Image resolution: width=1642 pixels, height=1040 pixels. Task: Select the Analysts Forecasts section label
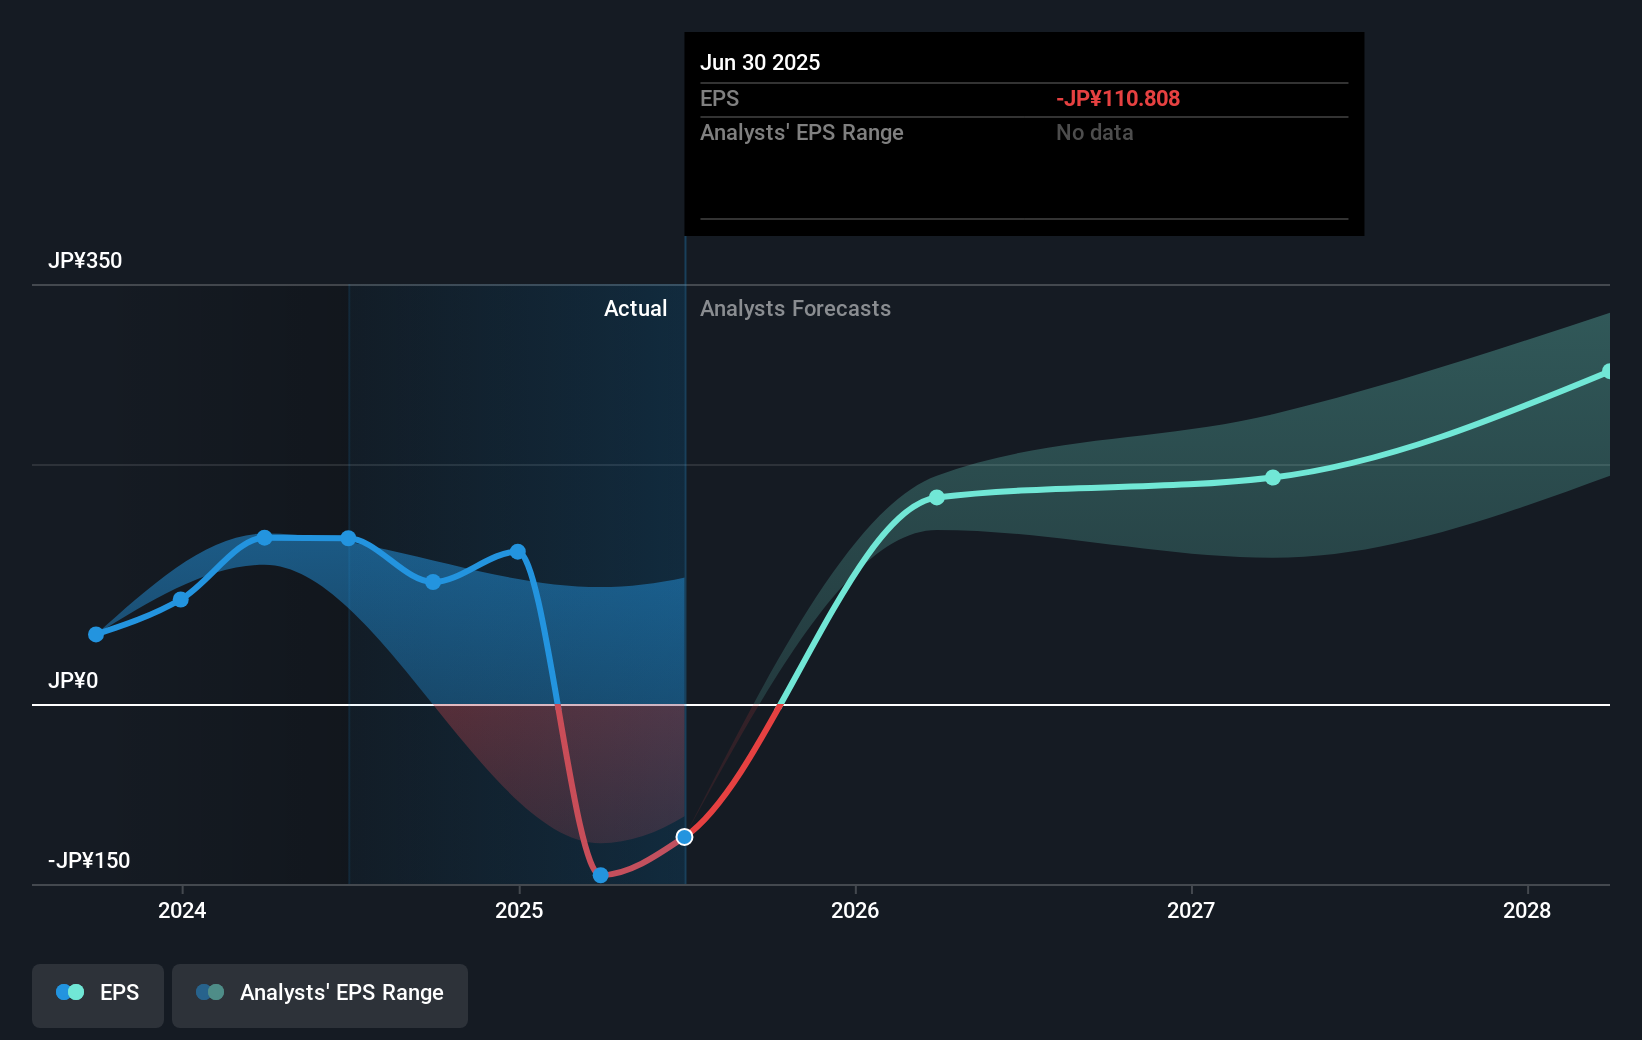[795, 308]
